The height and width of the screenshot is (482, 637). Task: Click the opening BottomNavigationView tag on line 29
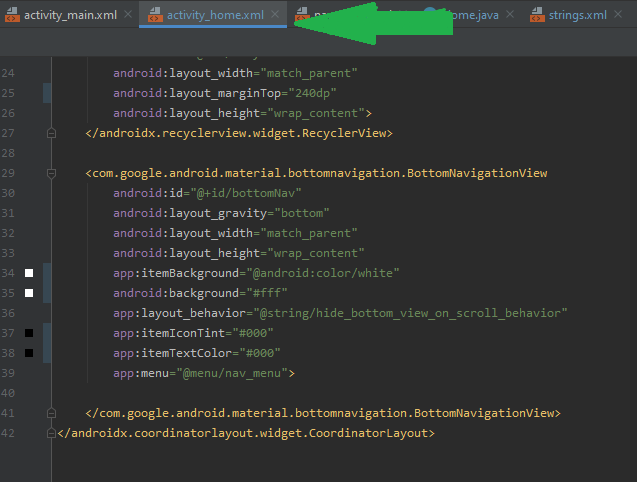316,173
